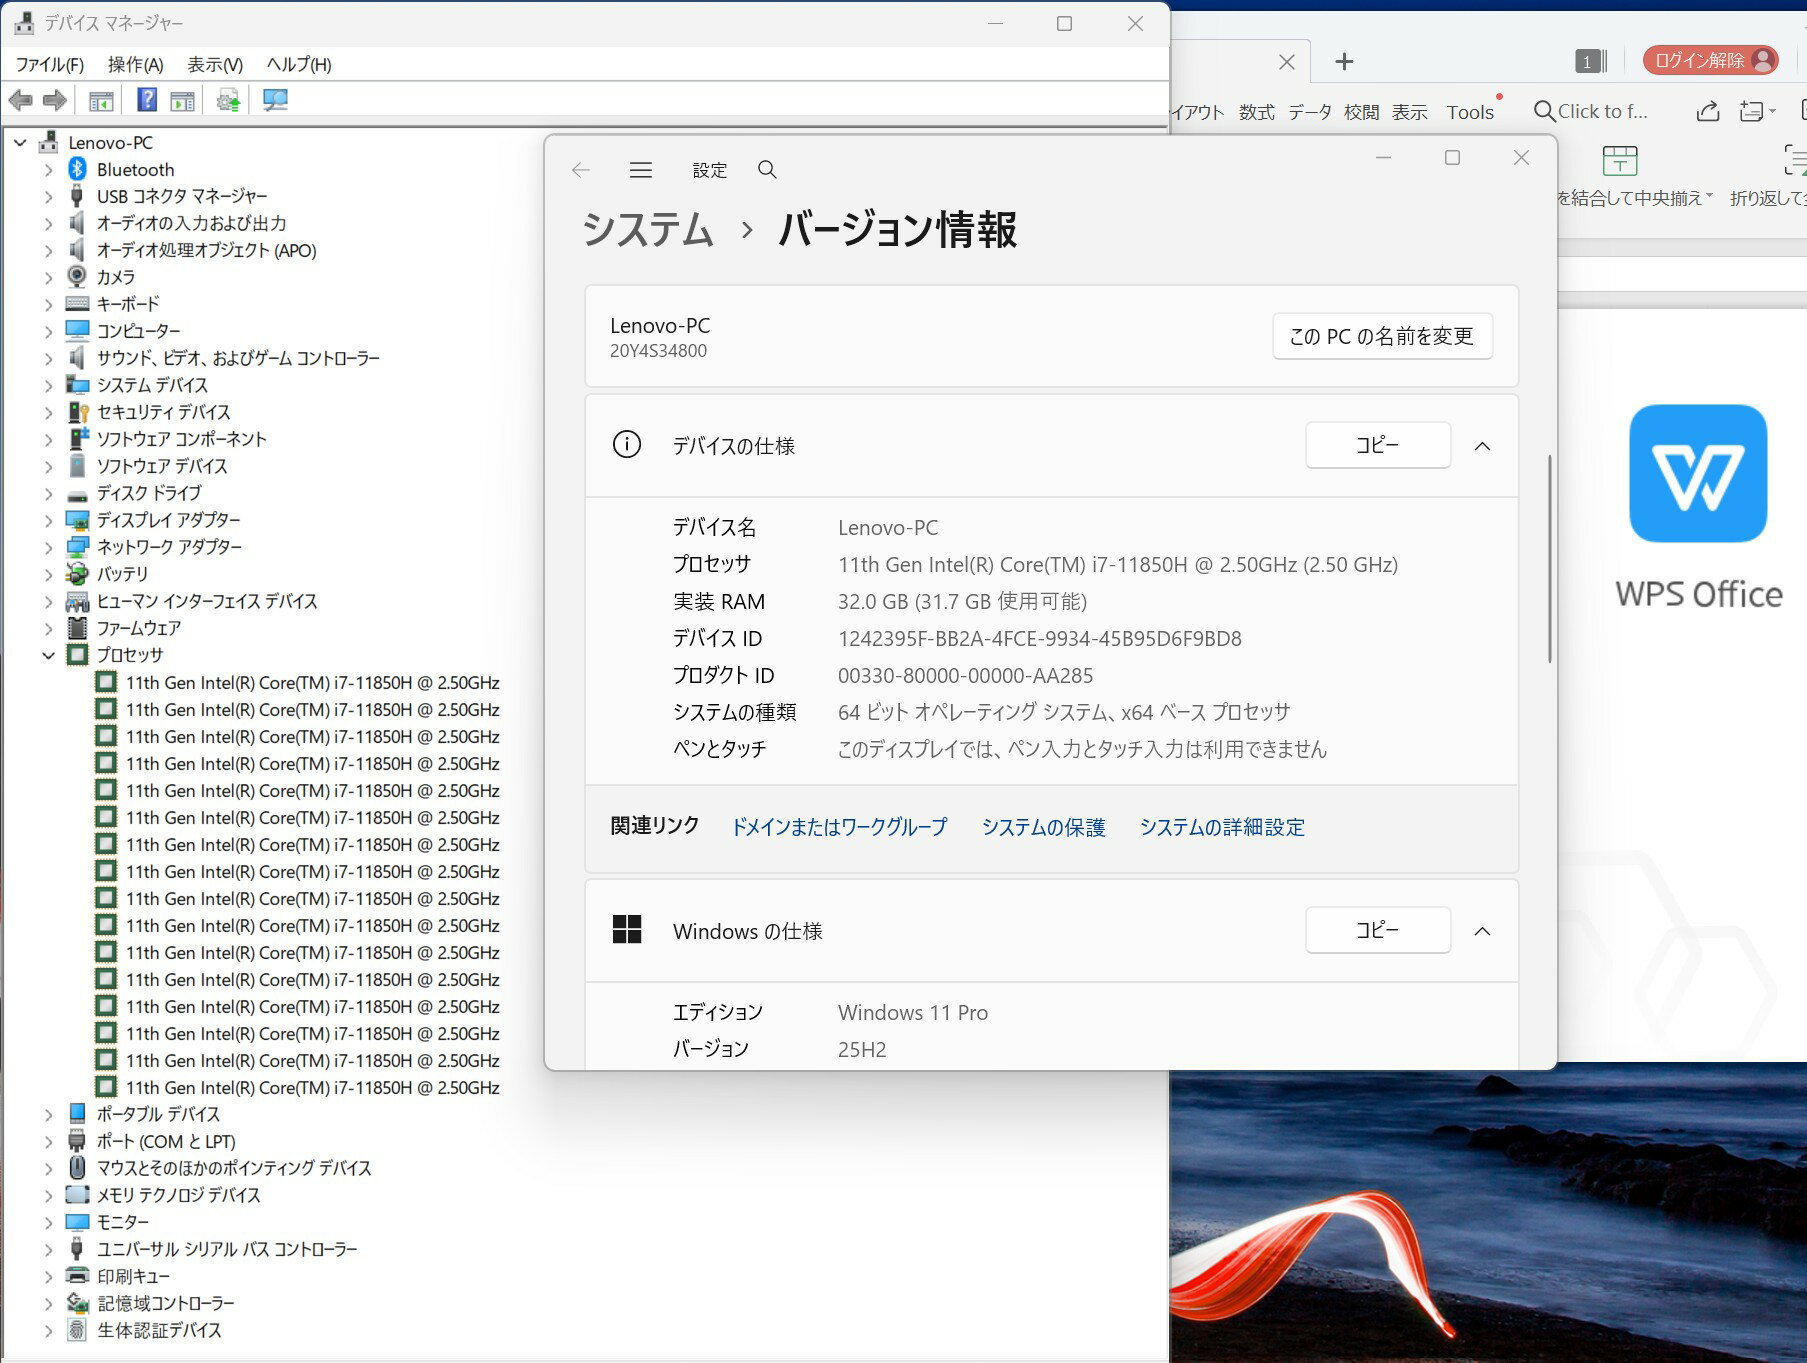The image size is (1807, 1363).
Task: Open the blue Help icon in toolbar
Action: [x=147, y=100]
